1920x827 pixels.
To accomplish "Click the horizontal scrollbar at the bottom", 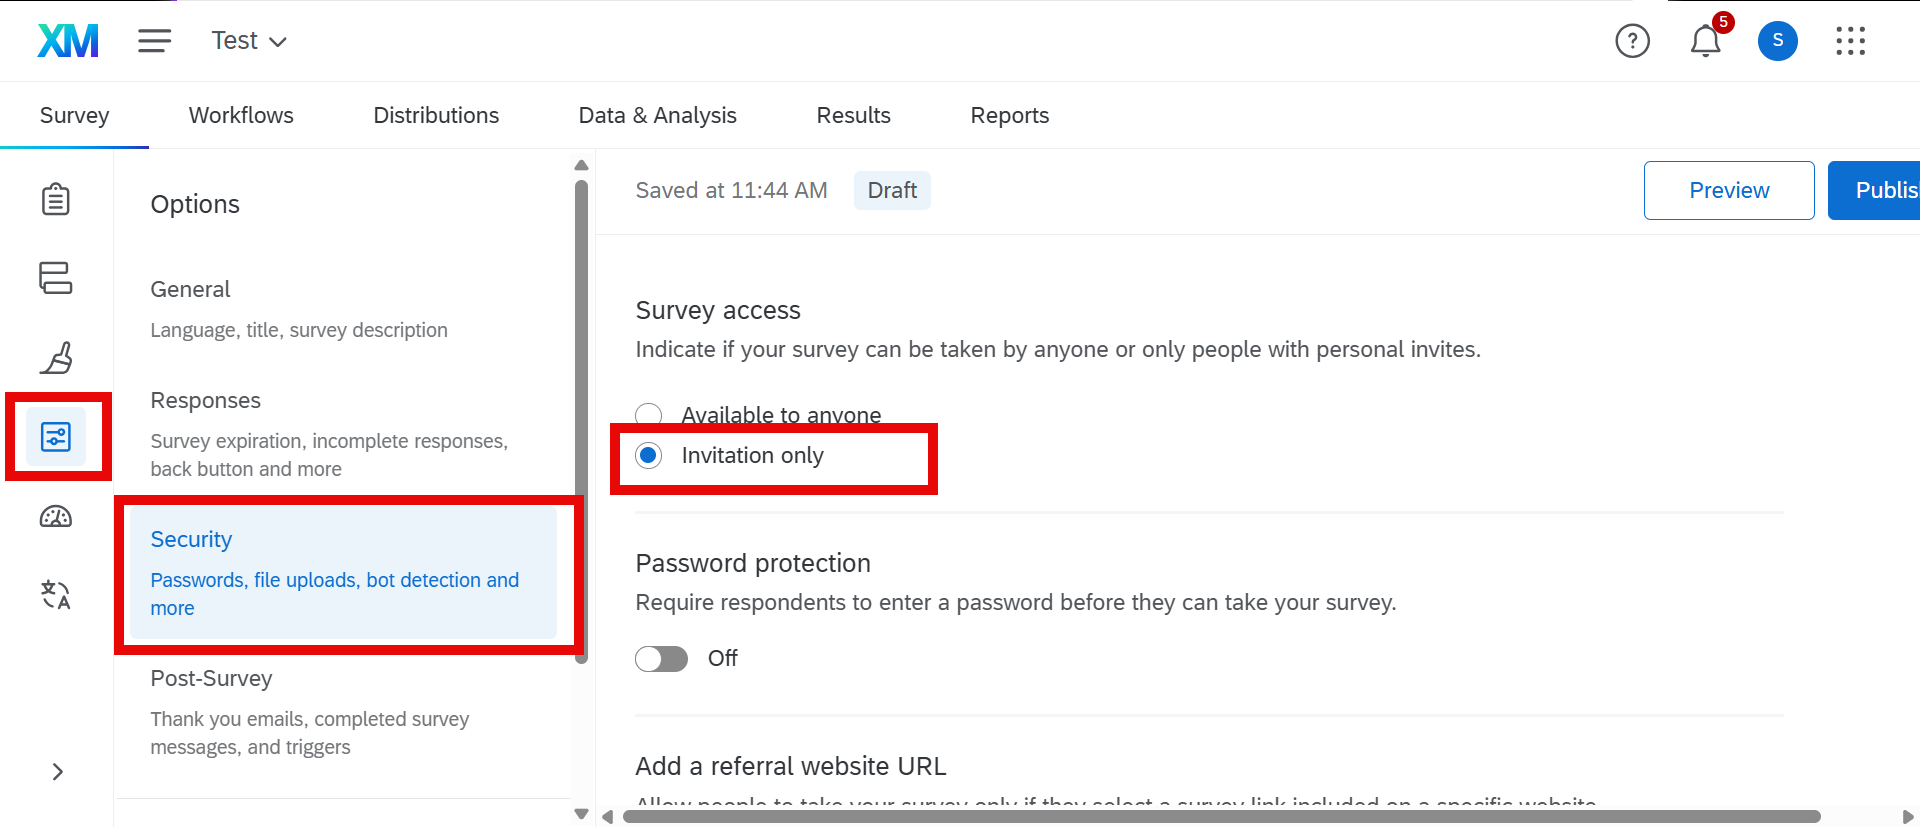I will pyautogui.click(x=1220, y=817).
